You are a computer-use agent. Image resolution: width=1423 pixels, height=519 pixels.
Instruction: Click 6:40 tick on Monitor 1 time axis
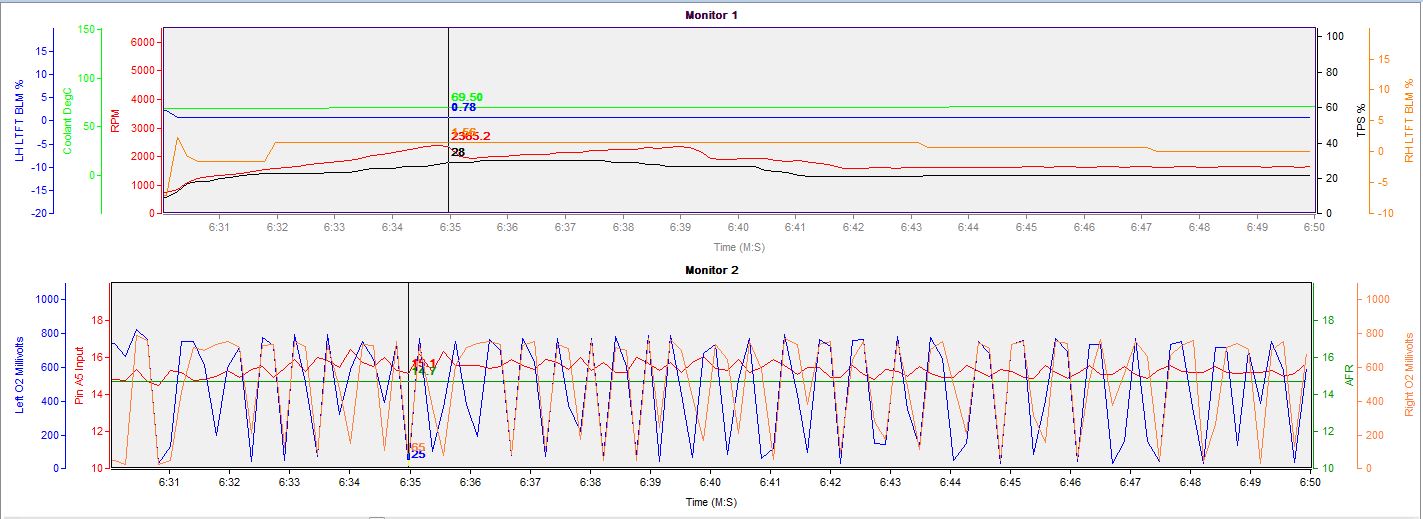pos(738,228)
